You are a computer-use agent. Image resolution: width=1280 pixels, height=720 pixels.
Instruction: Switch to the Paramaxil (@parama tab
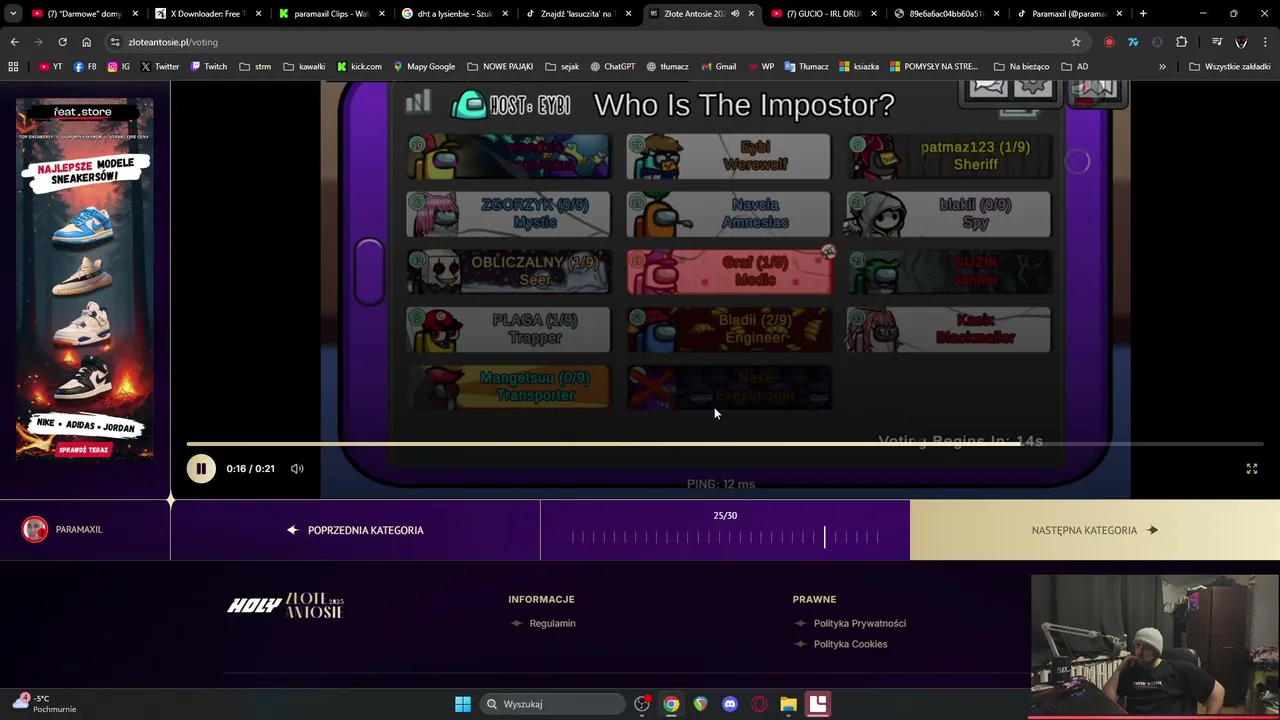pyautogui.click(x=1069, y=14)
